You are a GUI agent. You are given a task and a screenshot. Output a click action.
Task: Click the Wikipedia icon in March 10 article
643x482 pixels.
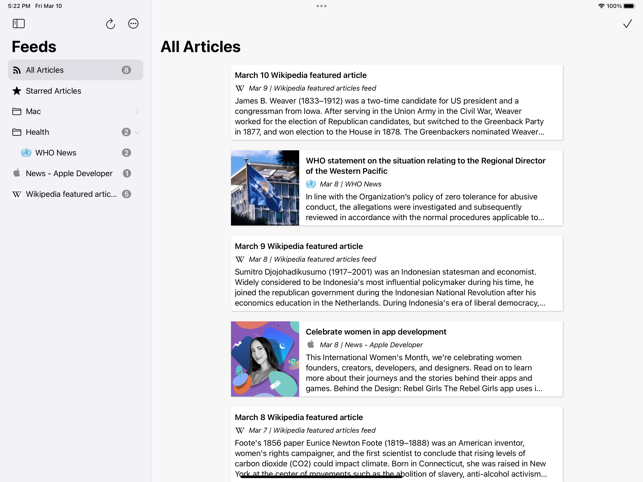click(240, 88)
